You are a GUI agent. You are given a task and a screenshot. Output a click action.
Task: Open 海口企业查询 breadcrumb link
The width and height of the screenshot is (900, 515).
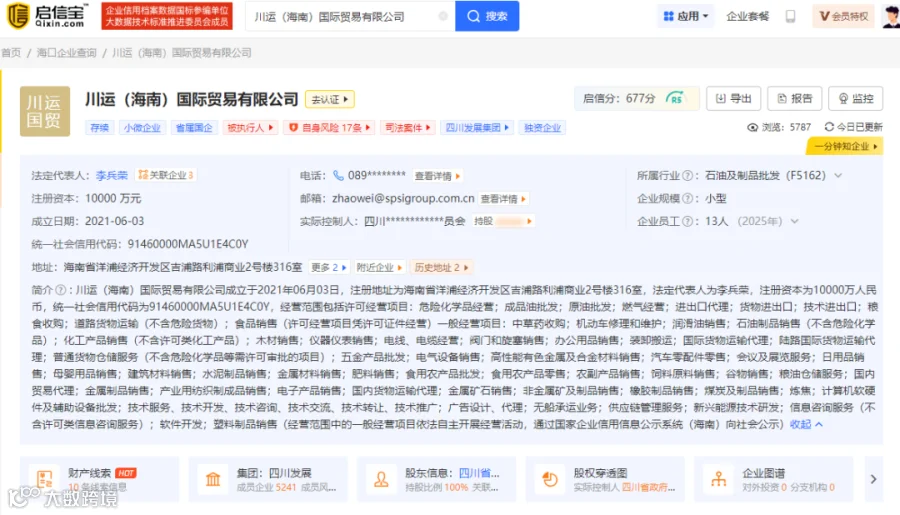pos(67,53)
